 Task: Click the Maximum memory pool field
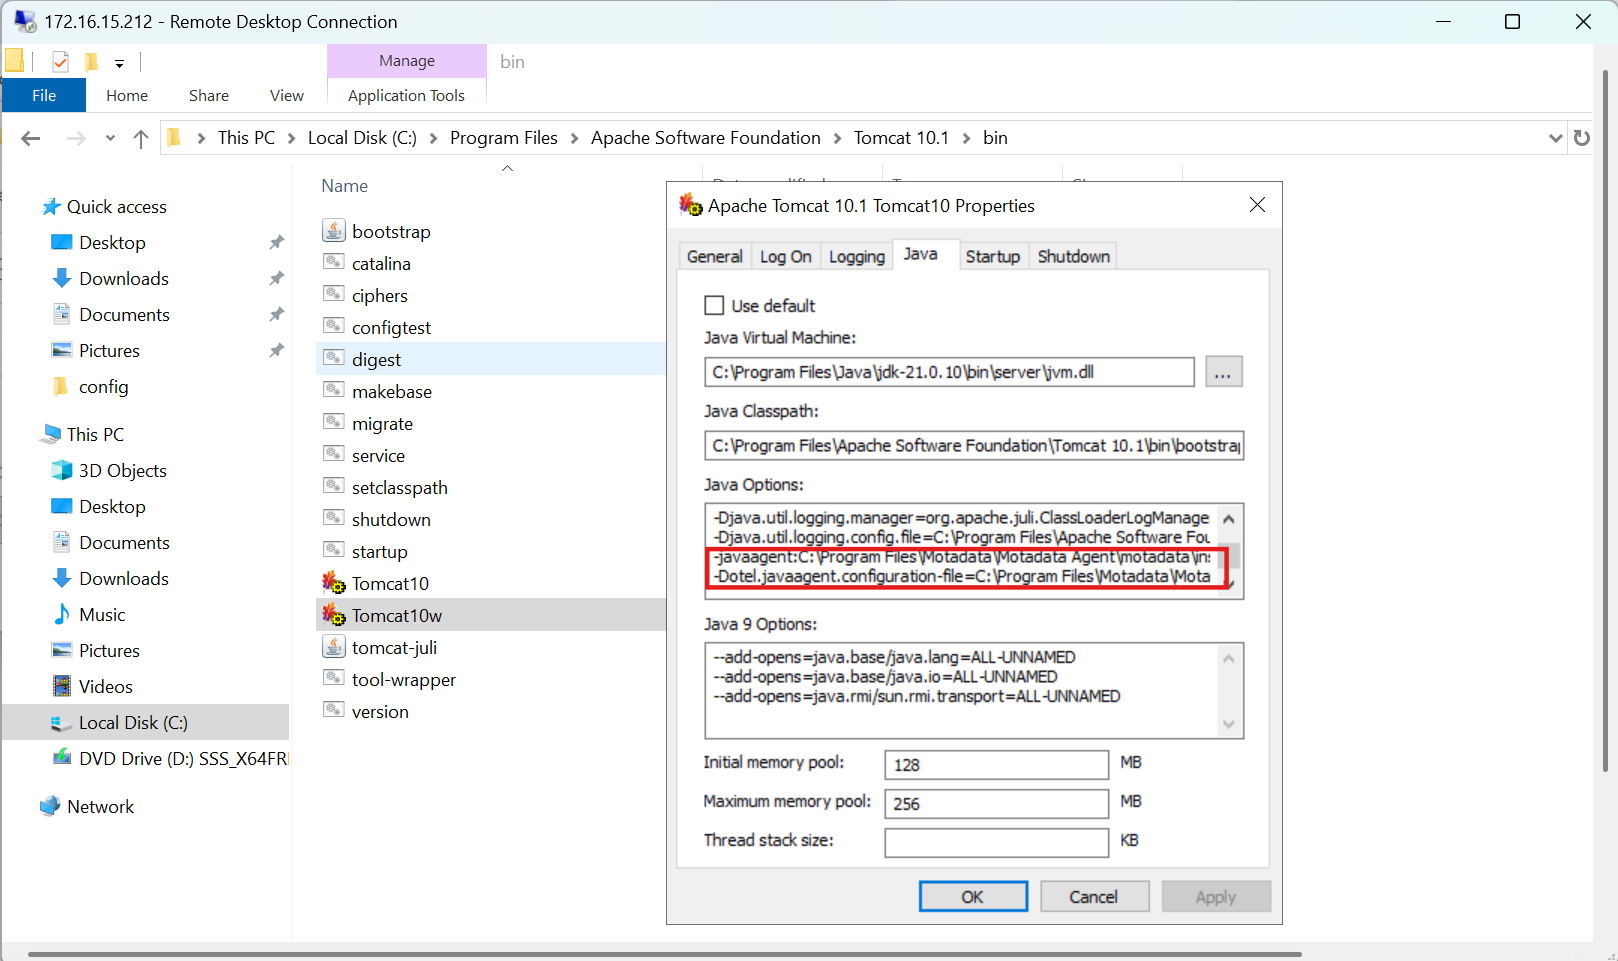[x=996, y=803]
